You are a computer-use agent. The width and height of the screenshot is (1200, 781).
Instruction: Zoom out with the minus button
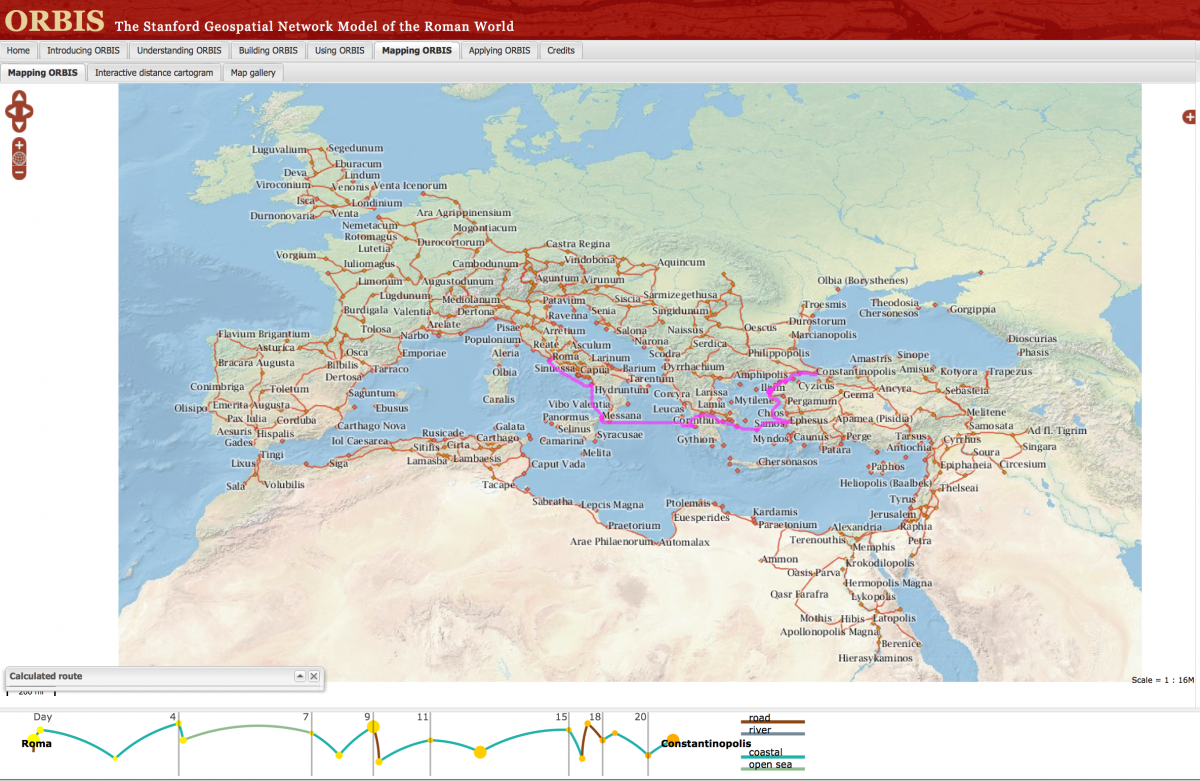tap(19, 173)
